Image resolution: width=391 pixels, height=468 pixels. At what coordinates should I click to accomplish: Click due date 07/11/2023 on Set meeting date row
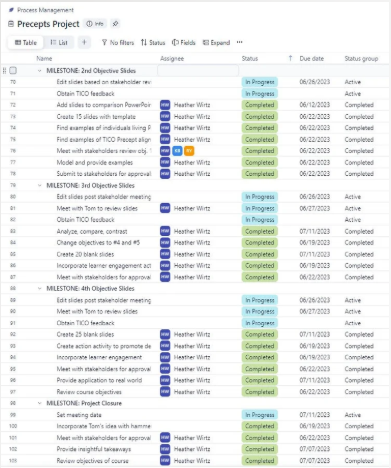(x=315, y=415)
